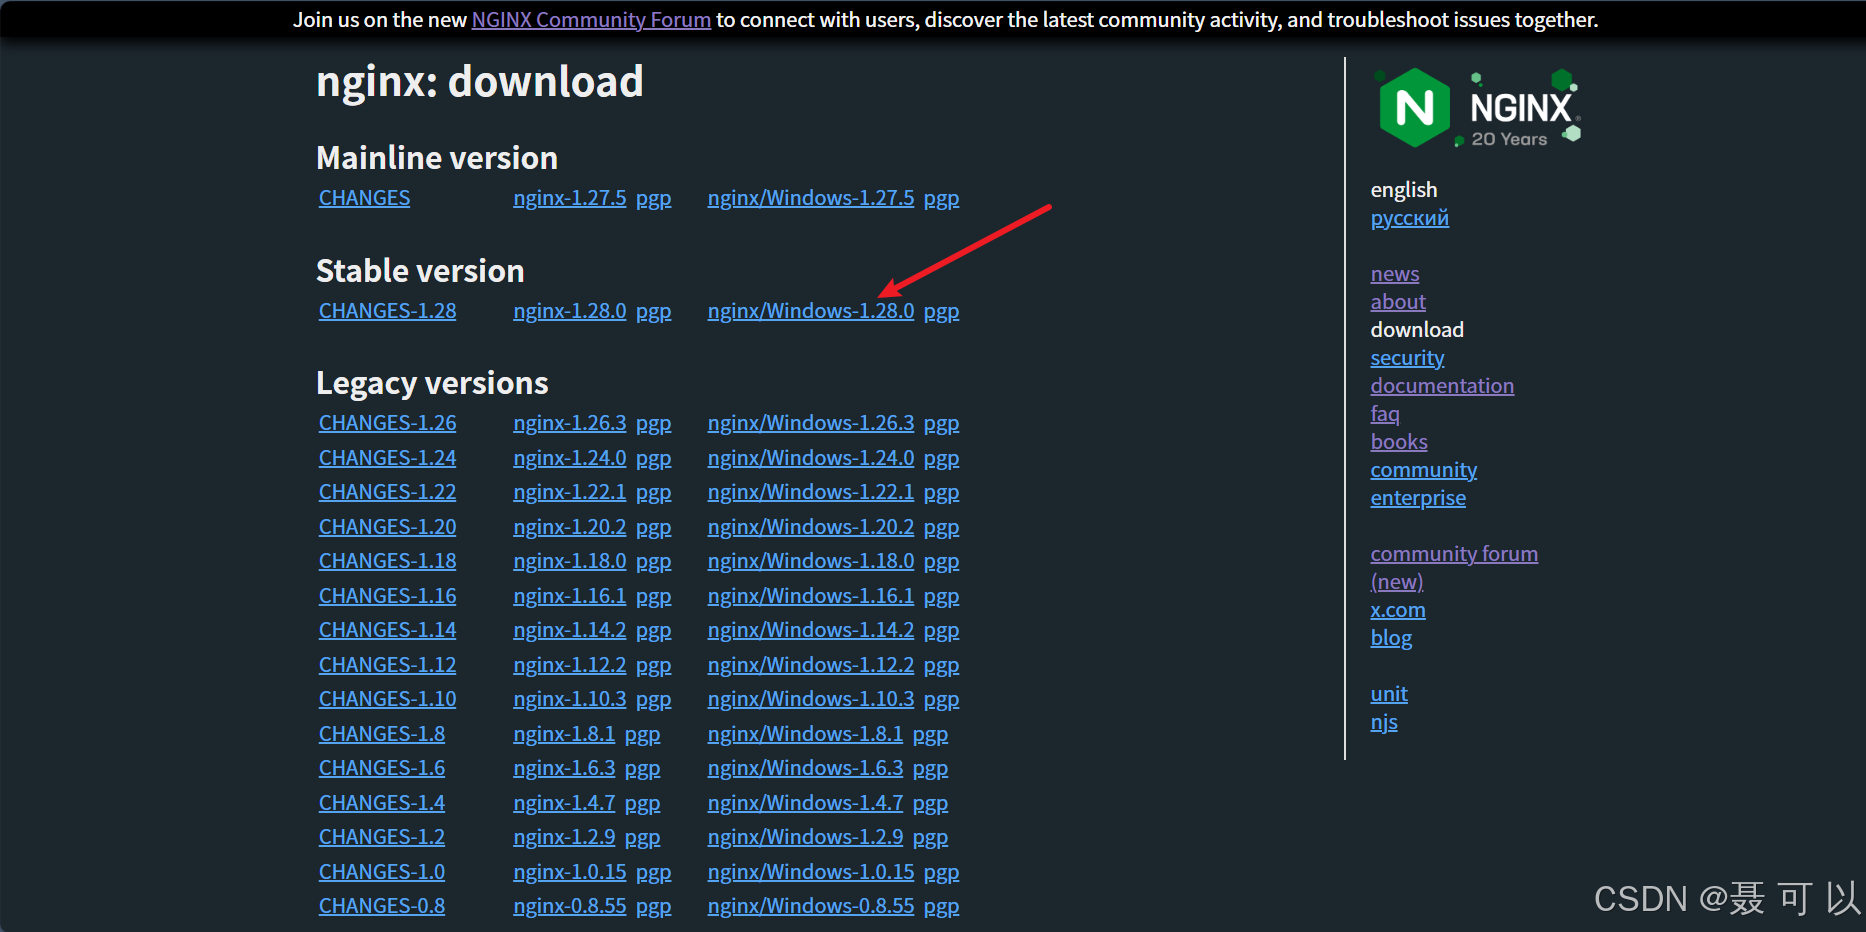Switch language to русский
Viewport: 1866px width, 932px height.
click(1409, 218)
